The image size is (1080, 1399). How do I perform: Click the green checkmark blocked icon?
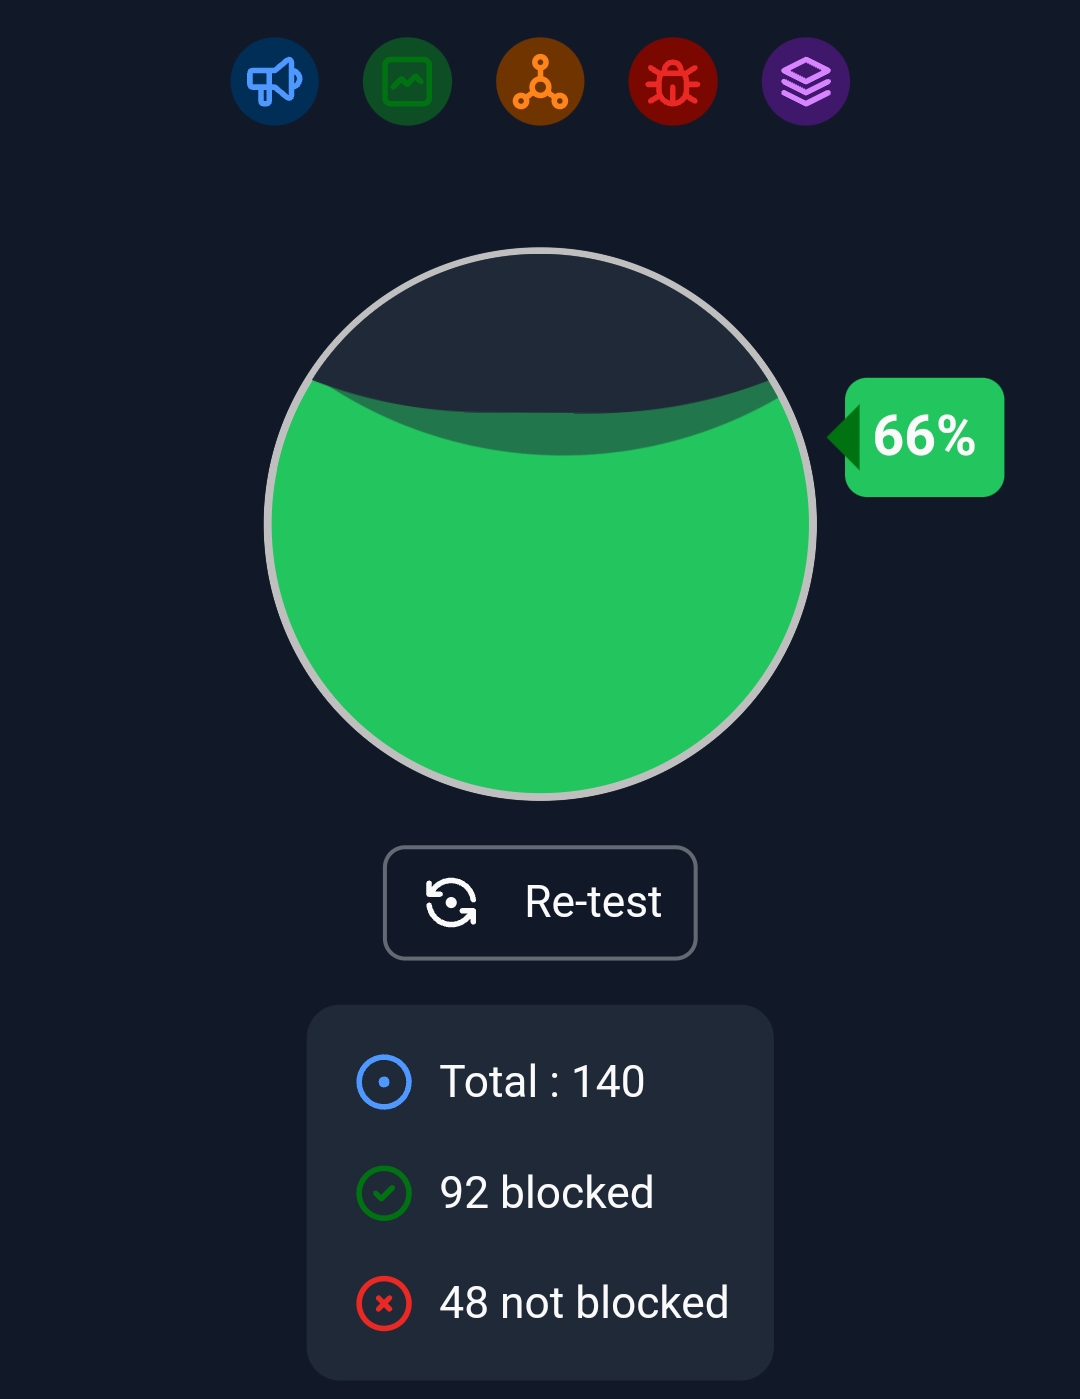coord(384,1193)
